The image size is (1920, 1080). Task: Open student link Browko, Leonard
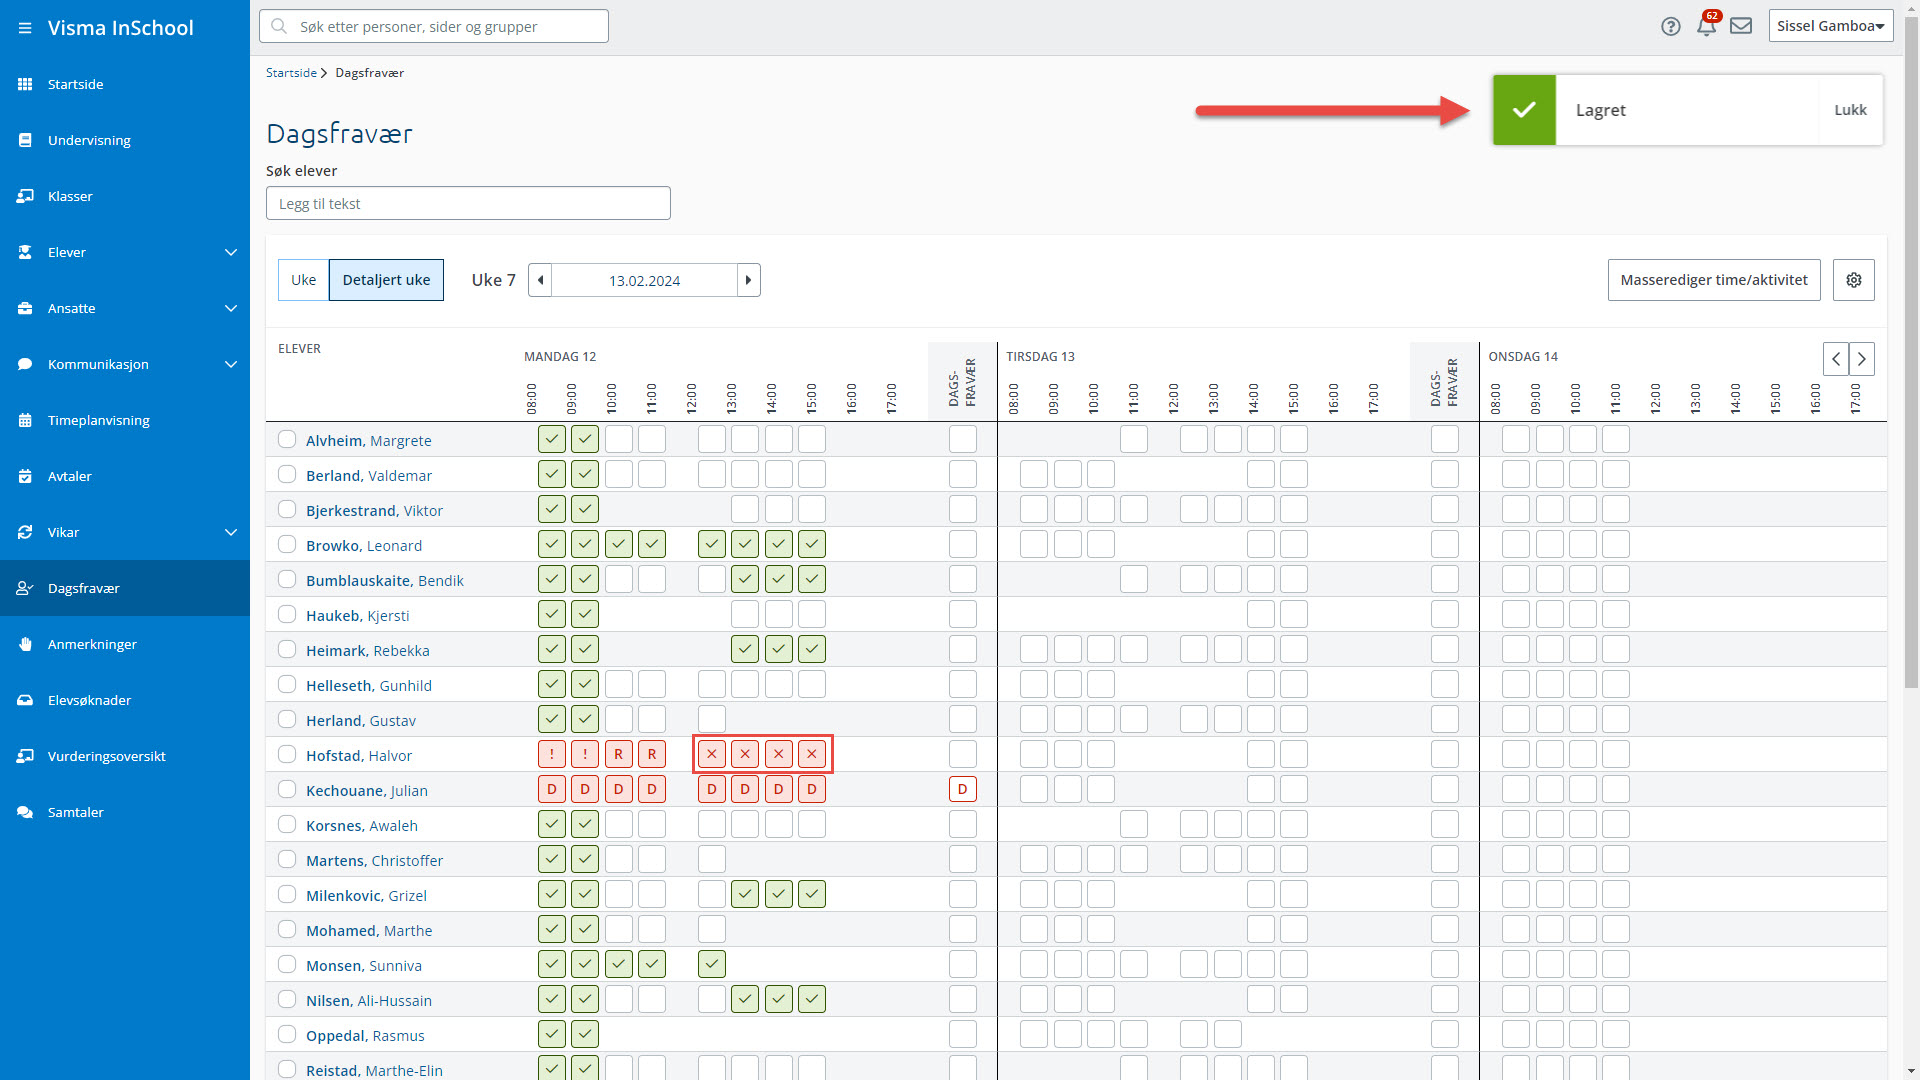pos(364,545)
